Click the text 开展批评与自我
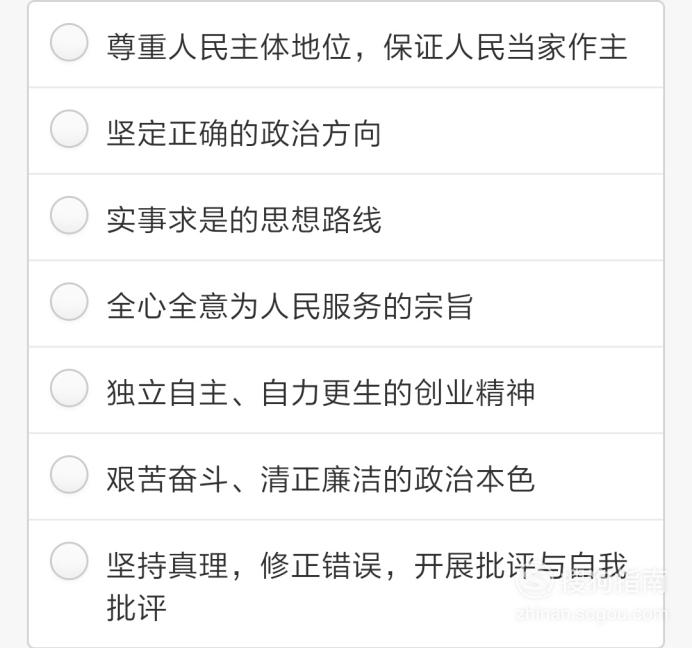Viewport: 692px width, 648px height. 521,566
